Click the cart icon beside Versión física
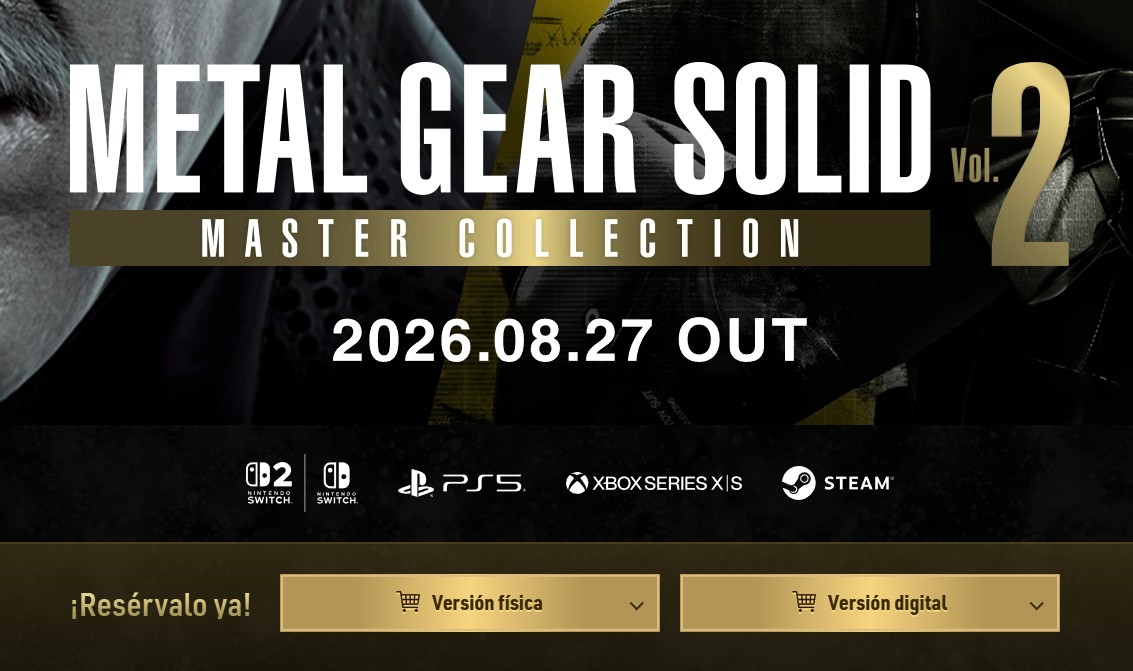Viewport: 1133px width, 671px height. [408, 601]
